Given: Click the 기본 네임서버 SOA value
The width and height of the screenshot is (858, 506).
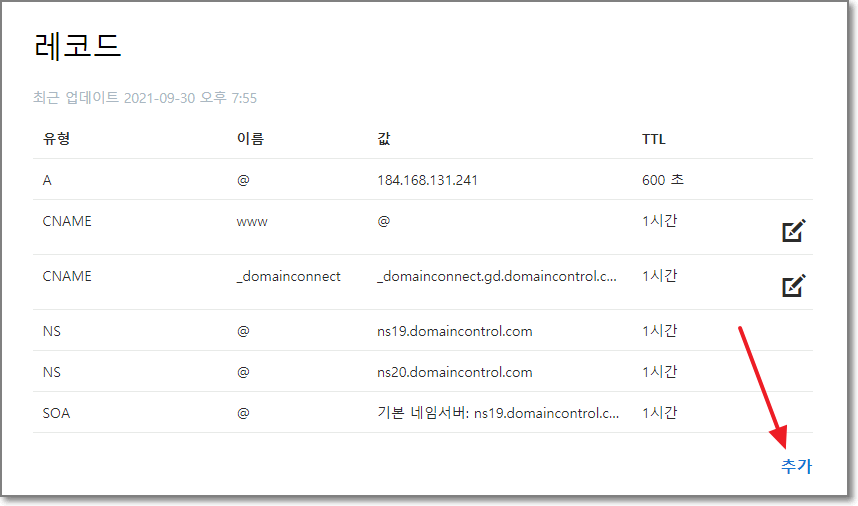Looking at the screenshot, I should [498, 413].
